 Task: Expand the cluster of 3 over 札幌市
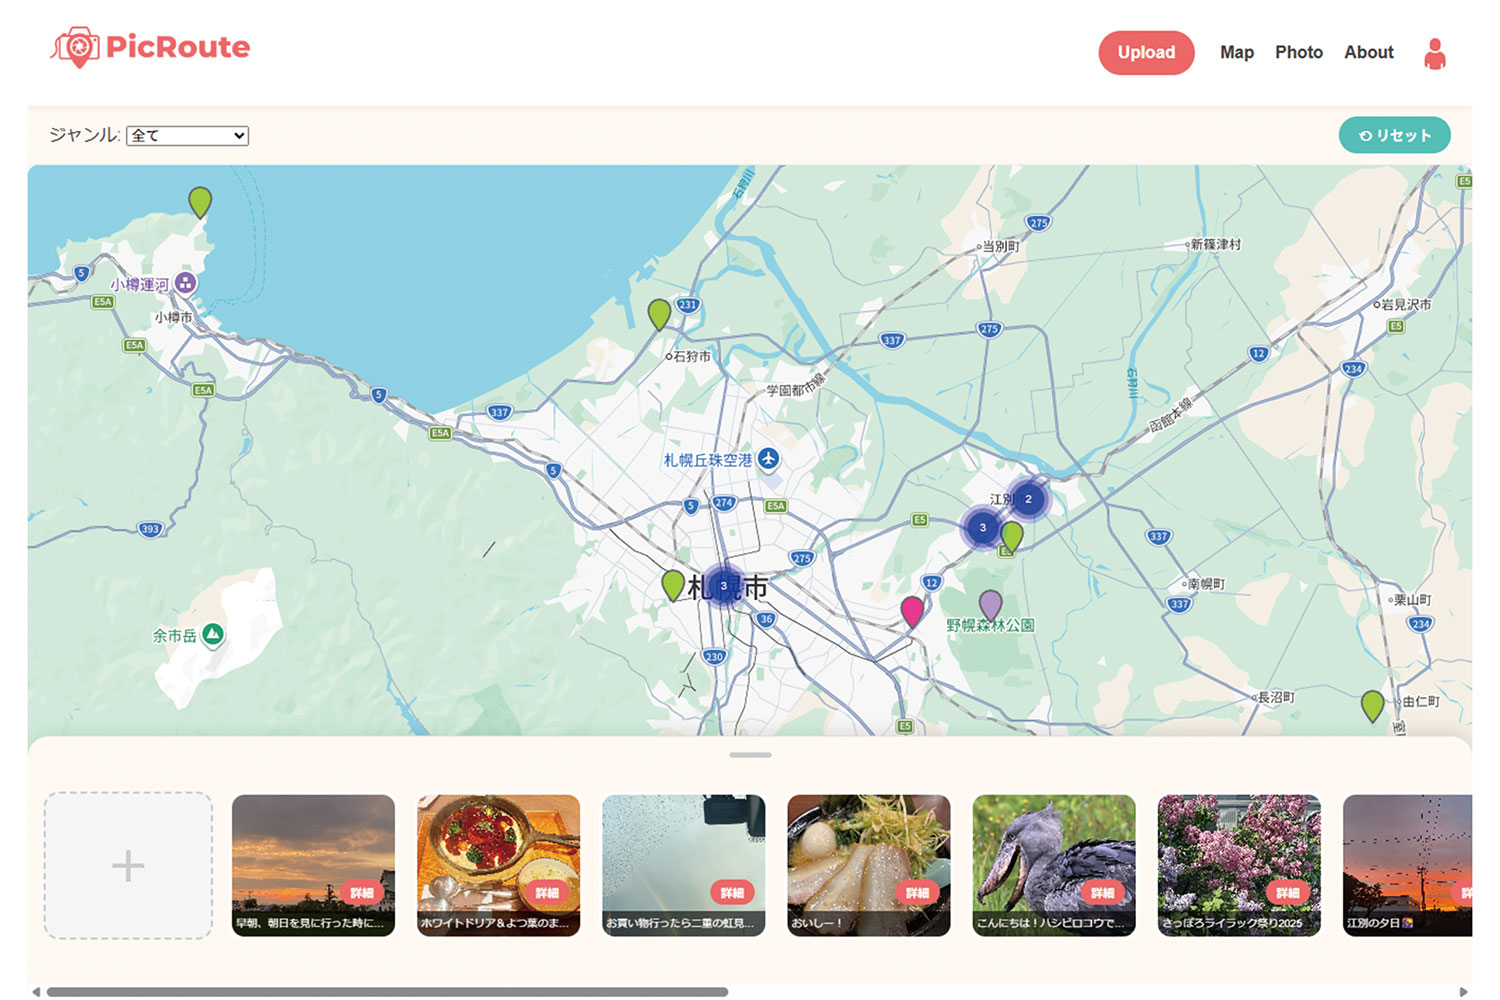coord(723,586)
